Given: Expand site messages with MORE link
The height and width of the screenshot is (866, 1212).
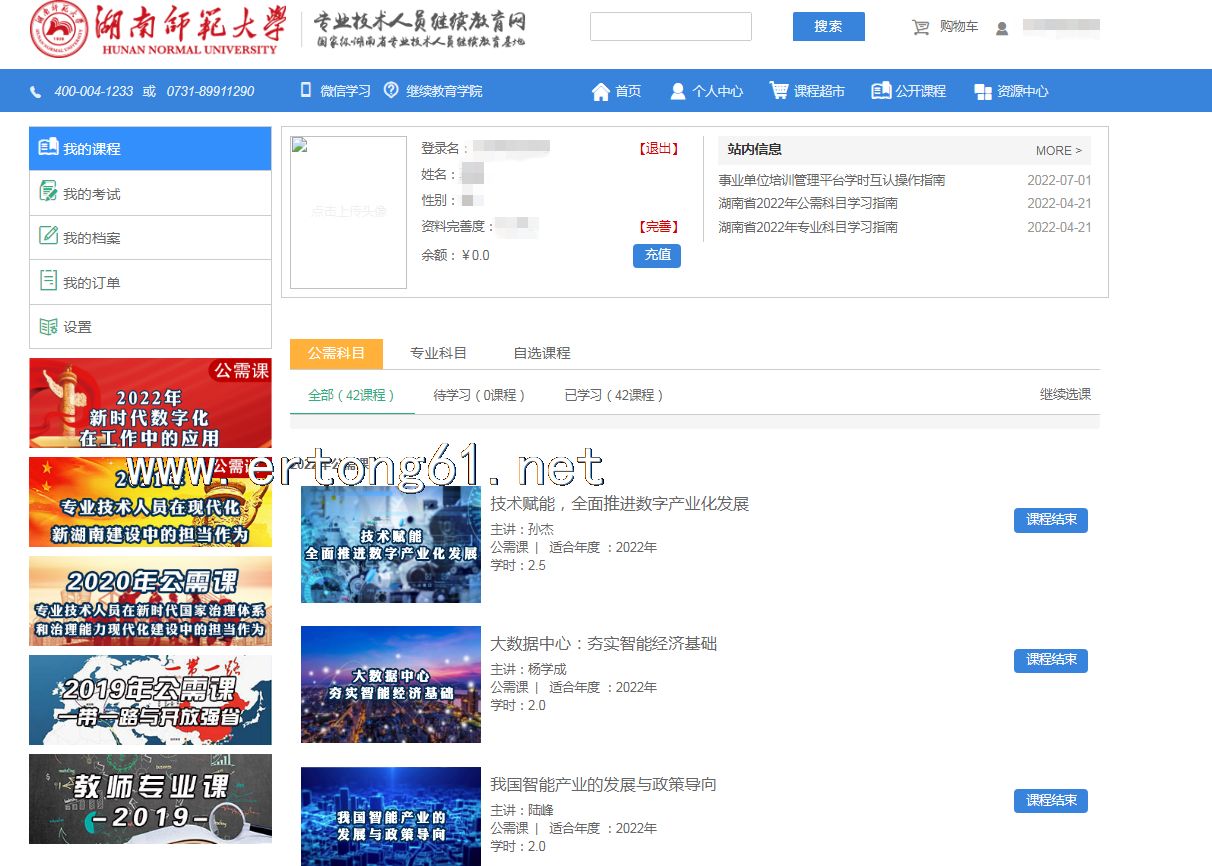Looking at the screenshot, I should (x=1058, y=151).
